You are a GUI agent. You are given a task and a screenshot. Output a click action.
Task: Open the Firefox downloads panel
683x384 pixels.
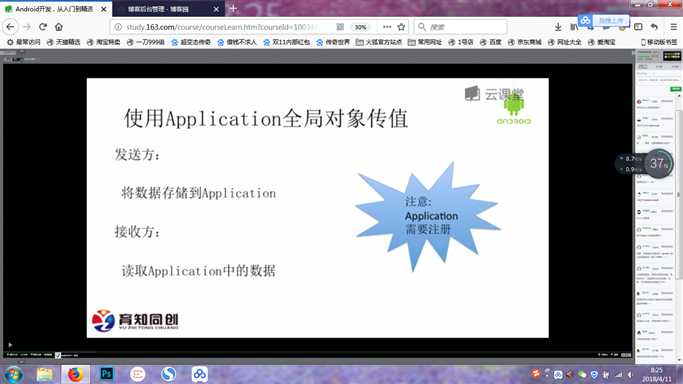click(x=558, y=27)
